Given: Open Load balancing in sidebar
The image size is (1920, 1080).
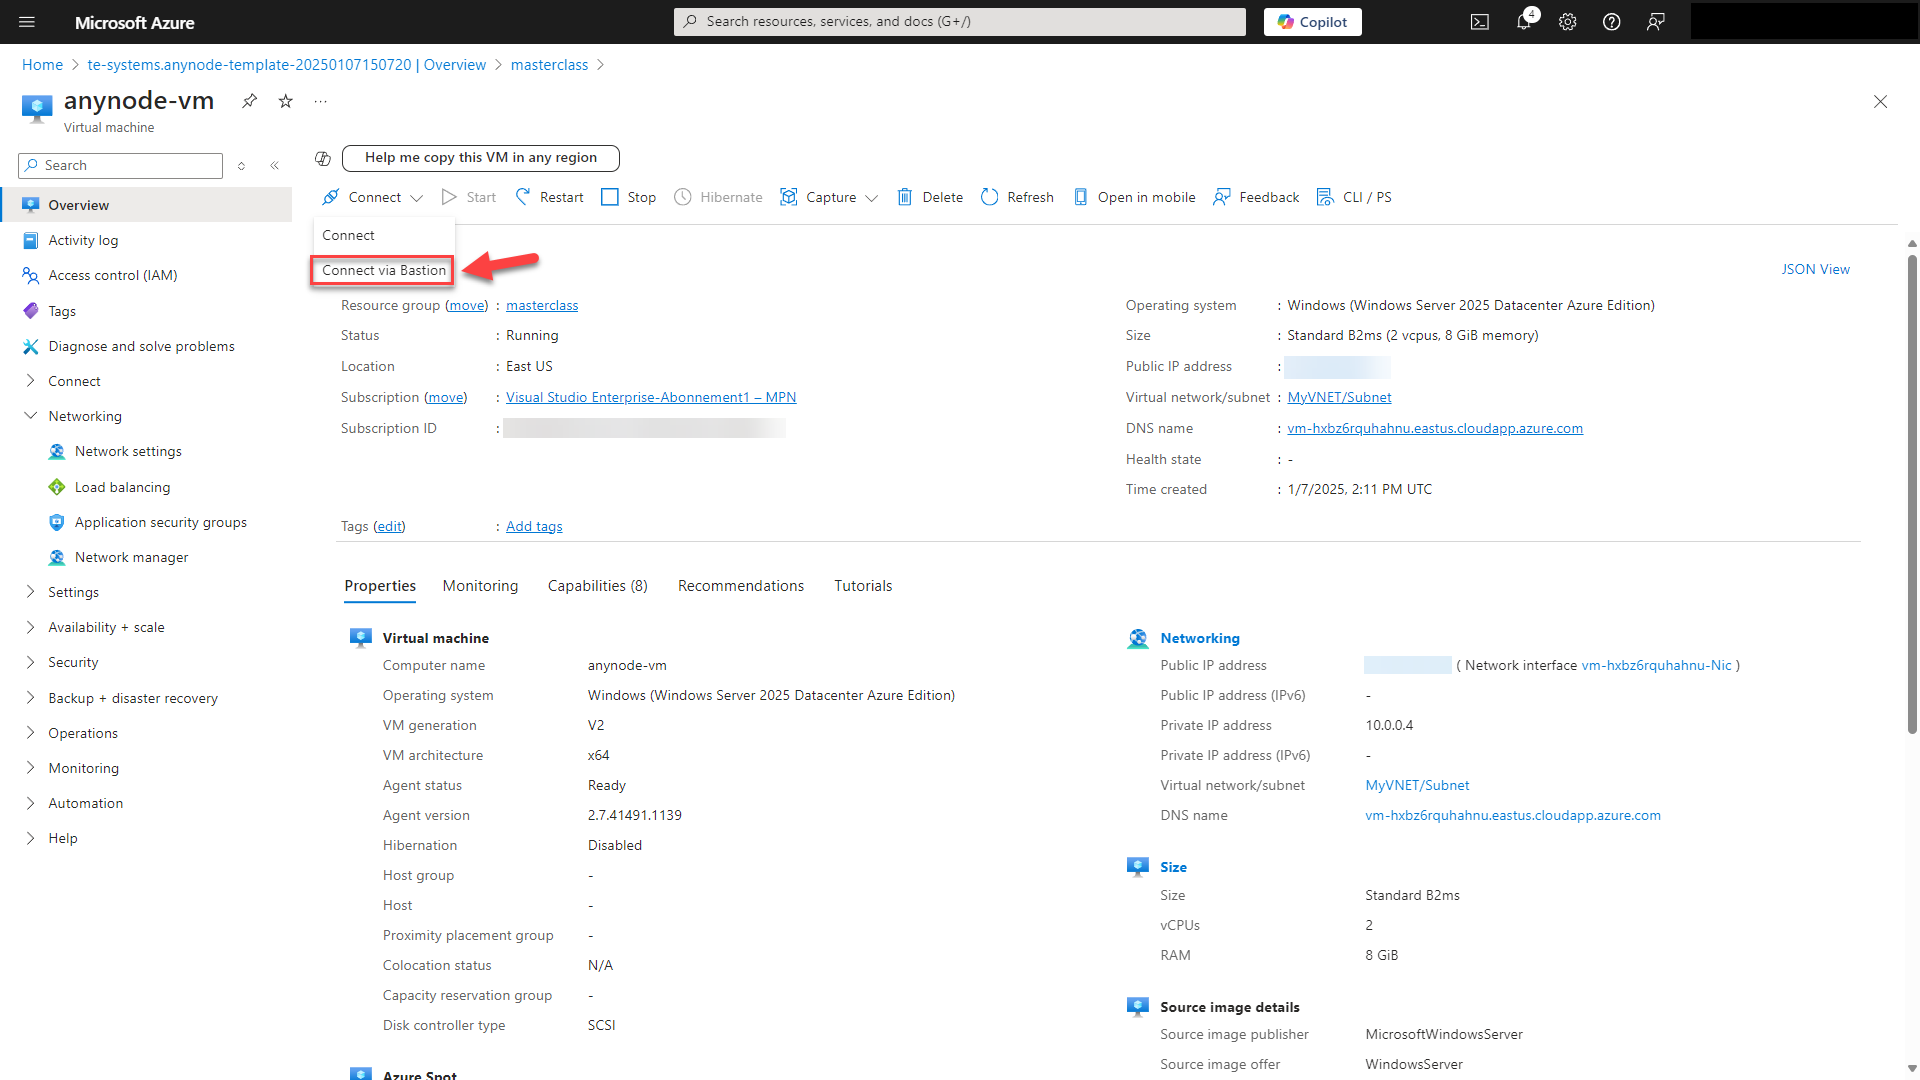Looking at the screenshot, I should tap(122, 488).
